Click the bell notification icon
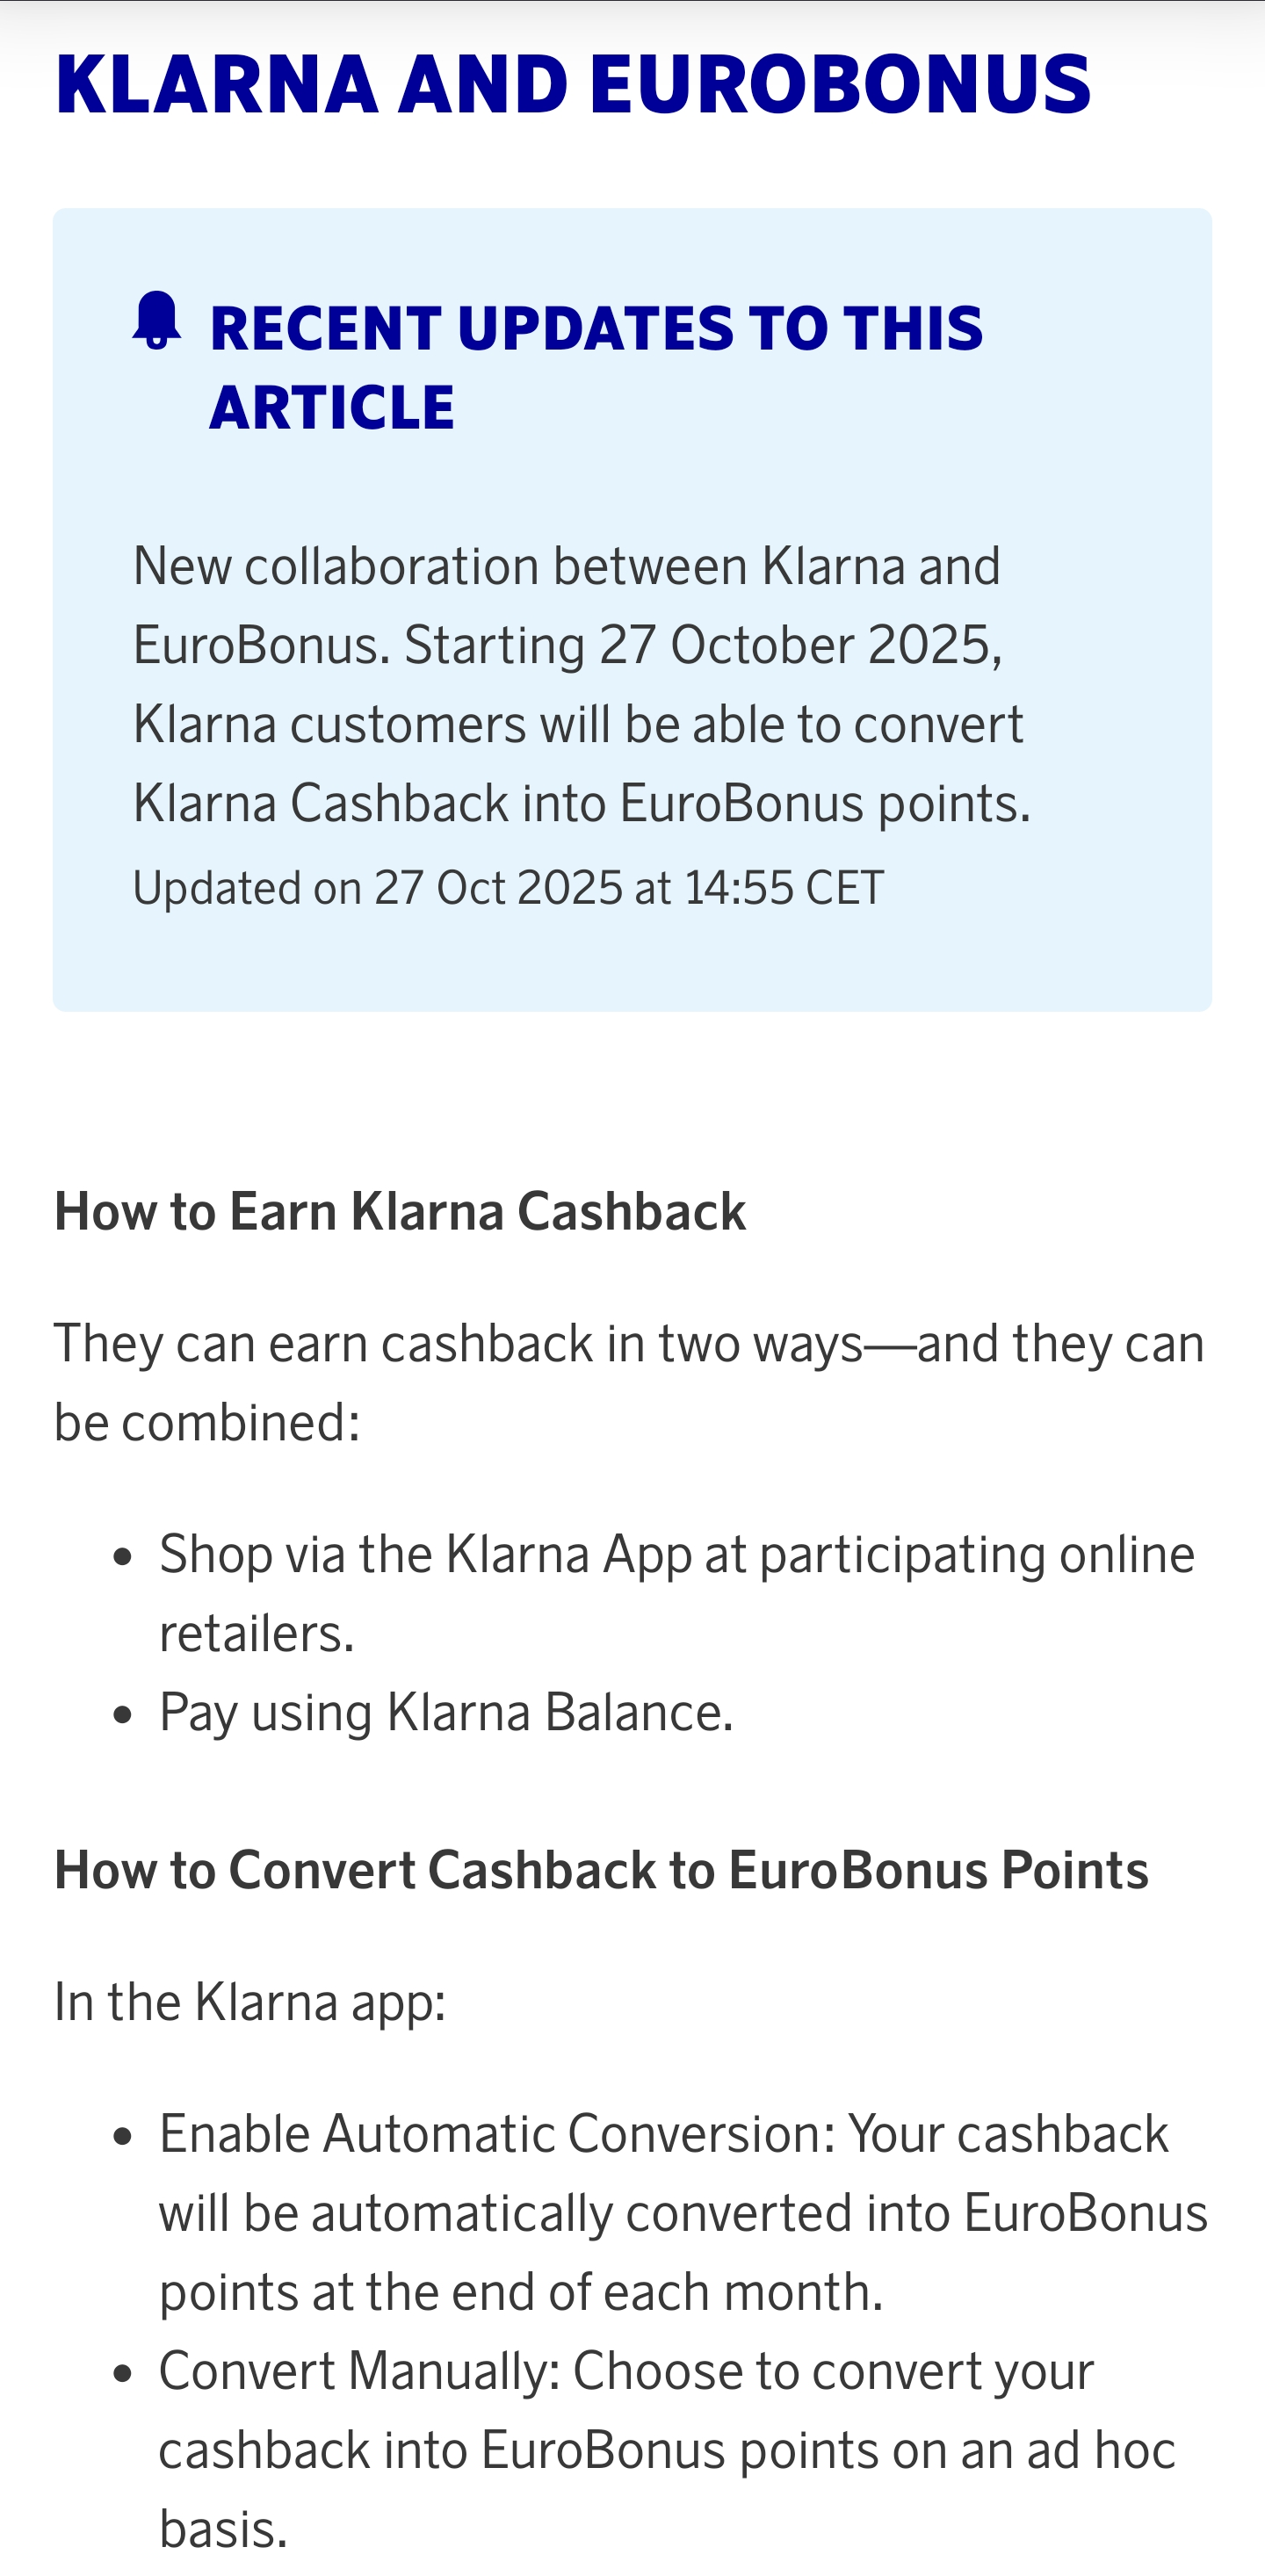Image resolution: width=1265 pixels, height=2576 pixels. (x=157, y=321)
